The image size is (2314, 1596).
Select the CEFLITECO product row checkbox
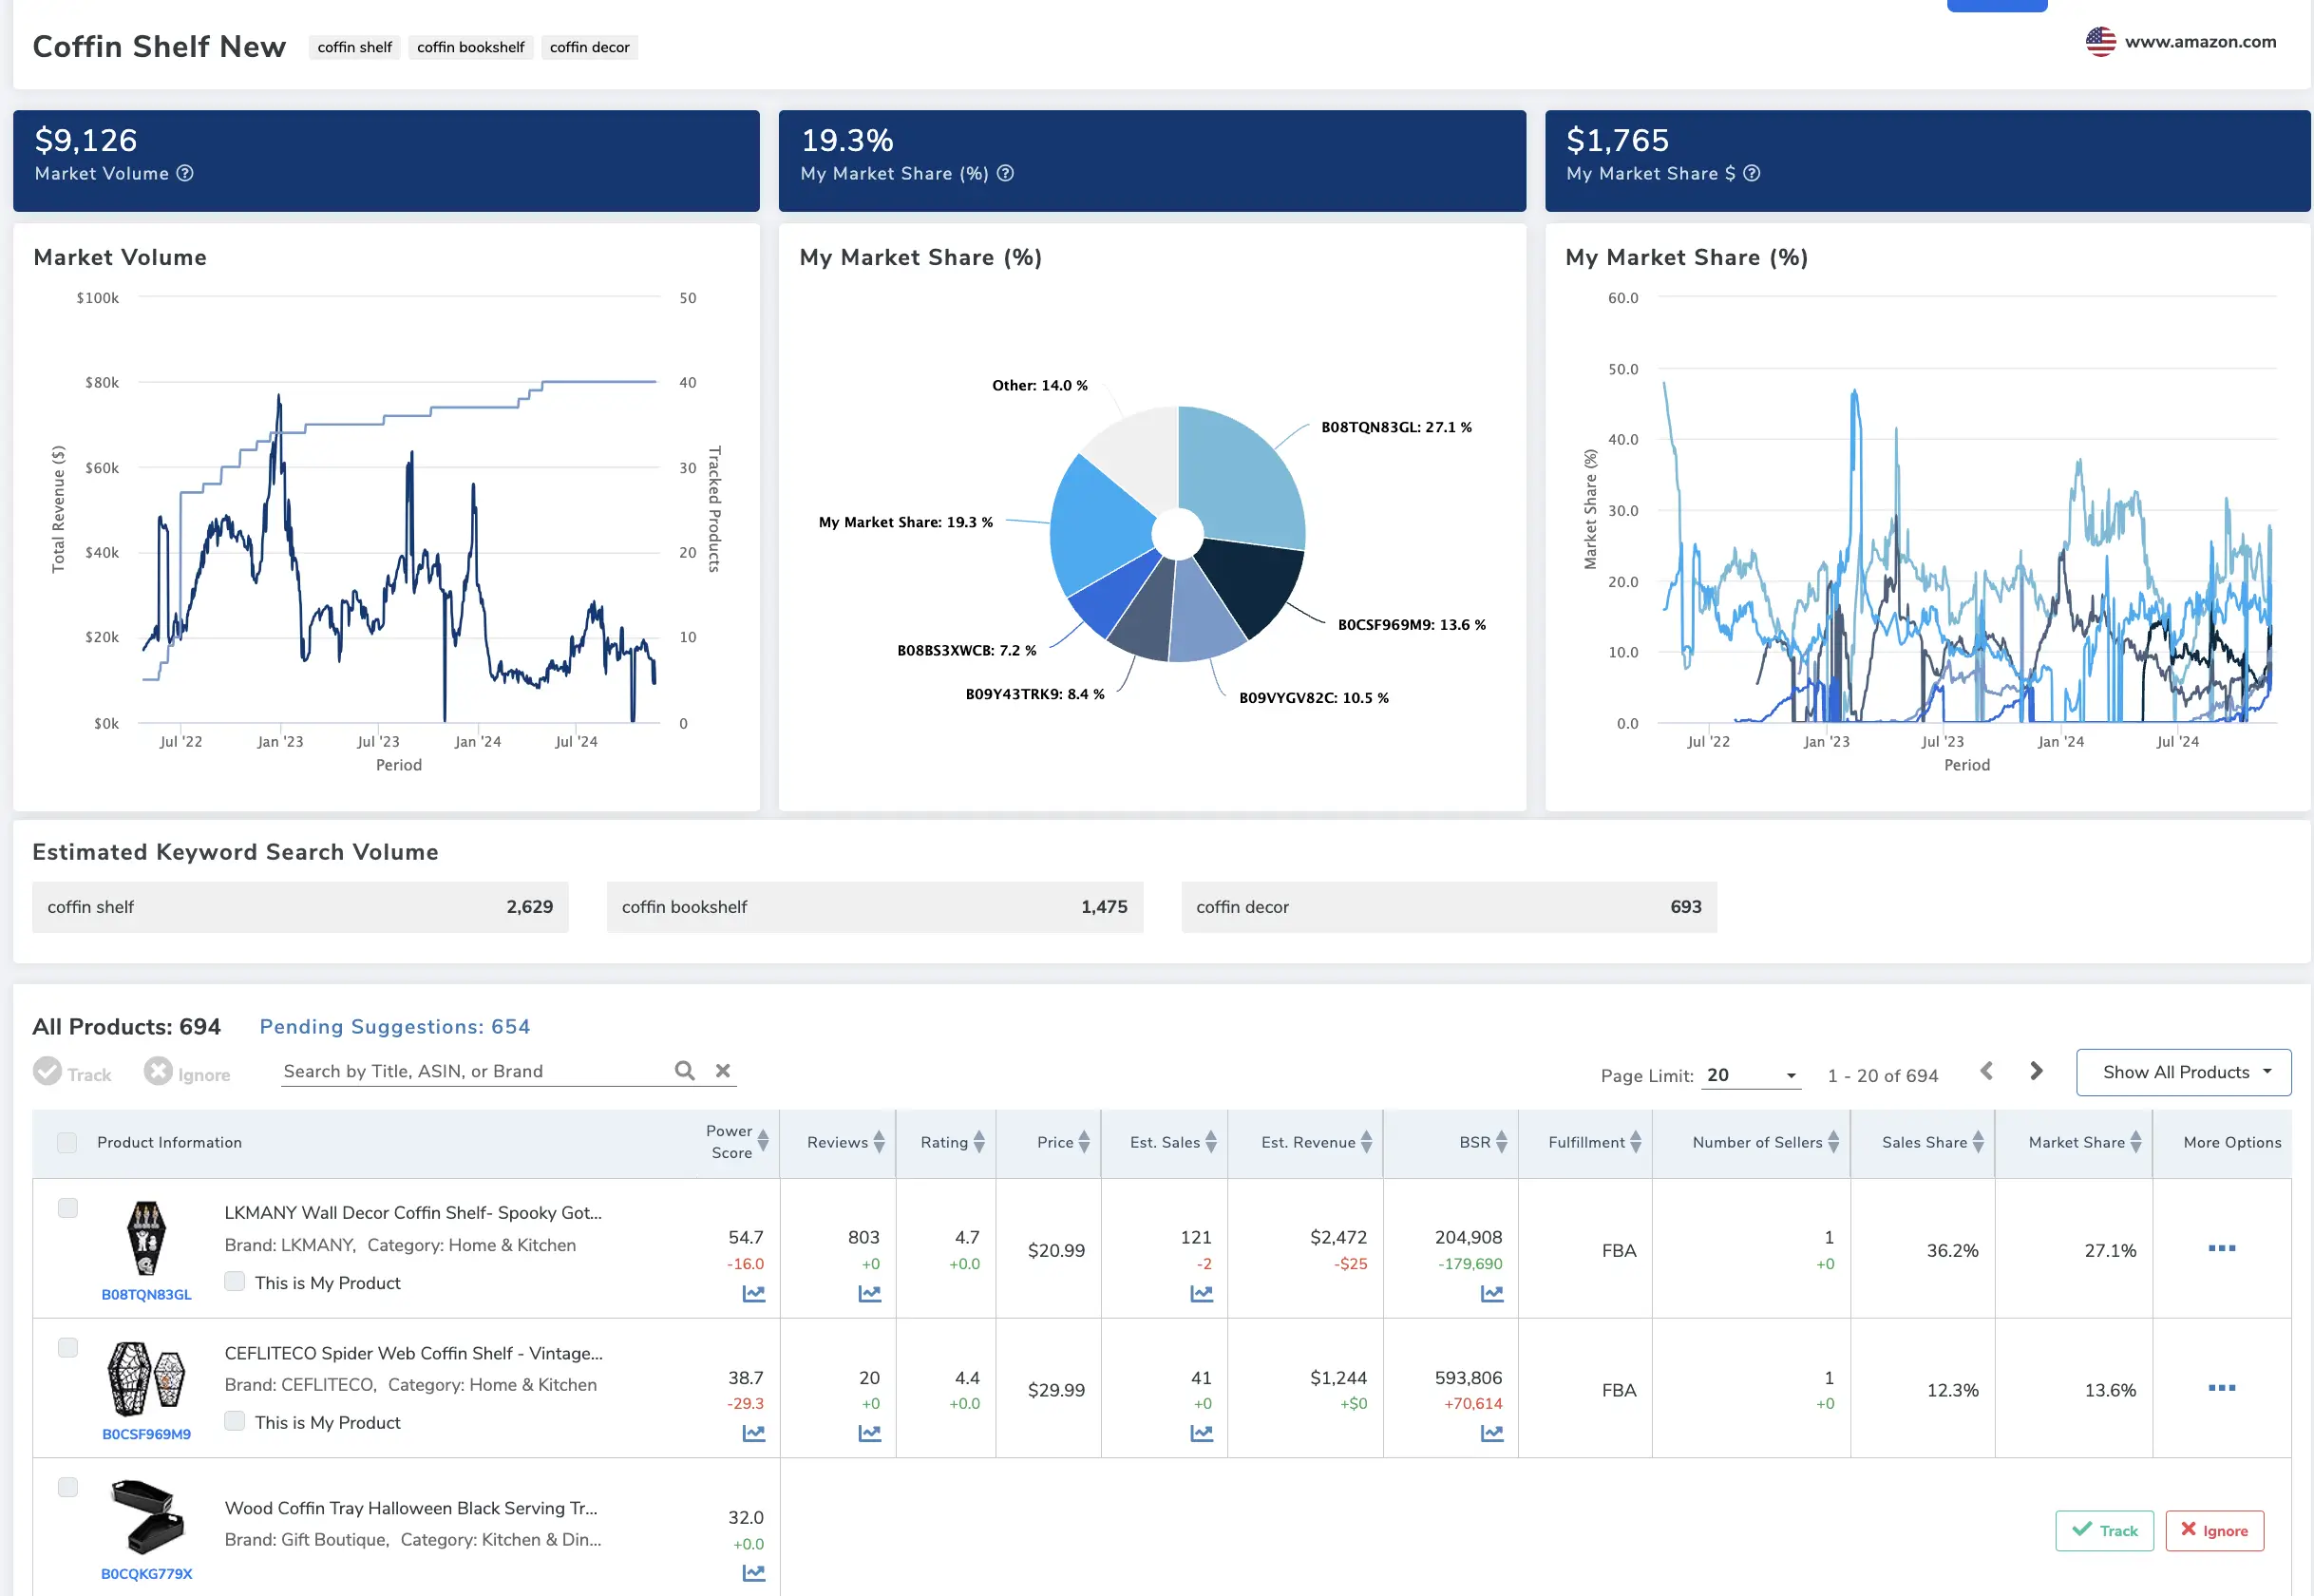[x=67, y=1348]
